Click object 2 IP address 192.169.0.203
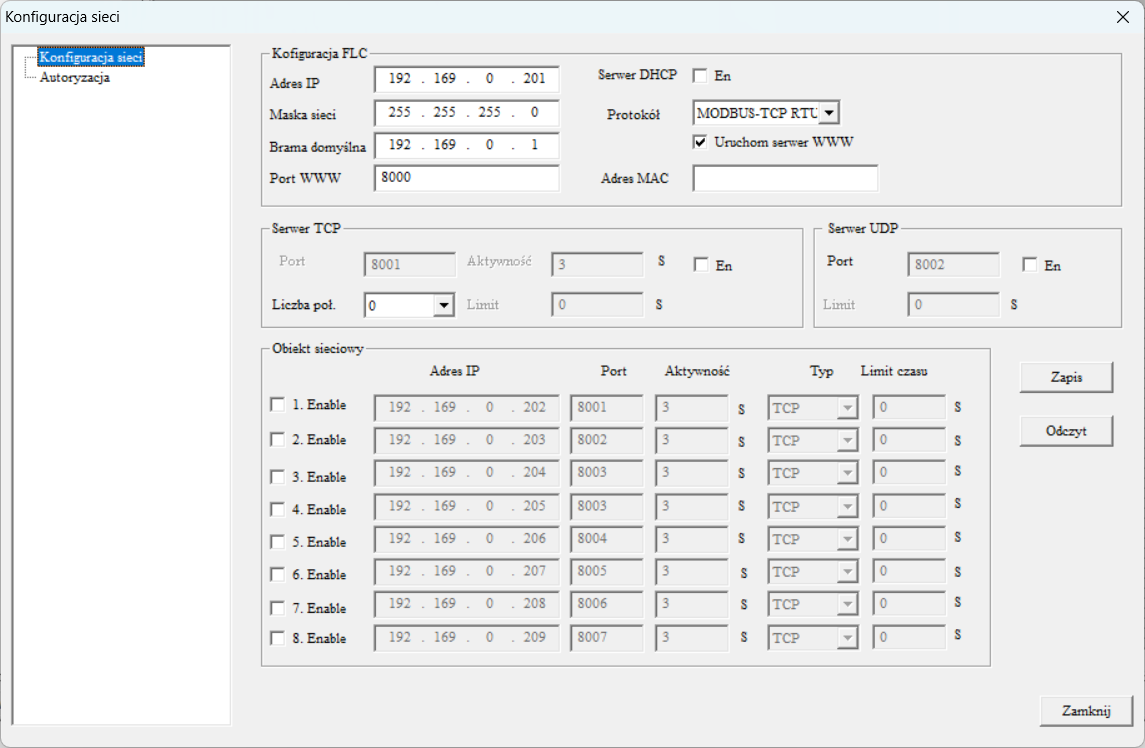The width and height of the screenshot is (1145, 748). point(467,440)
